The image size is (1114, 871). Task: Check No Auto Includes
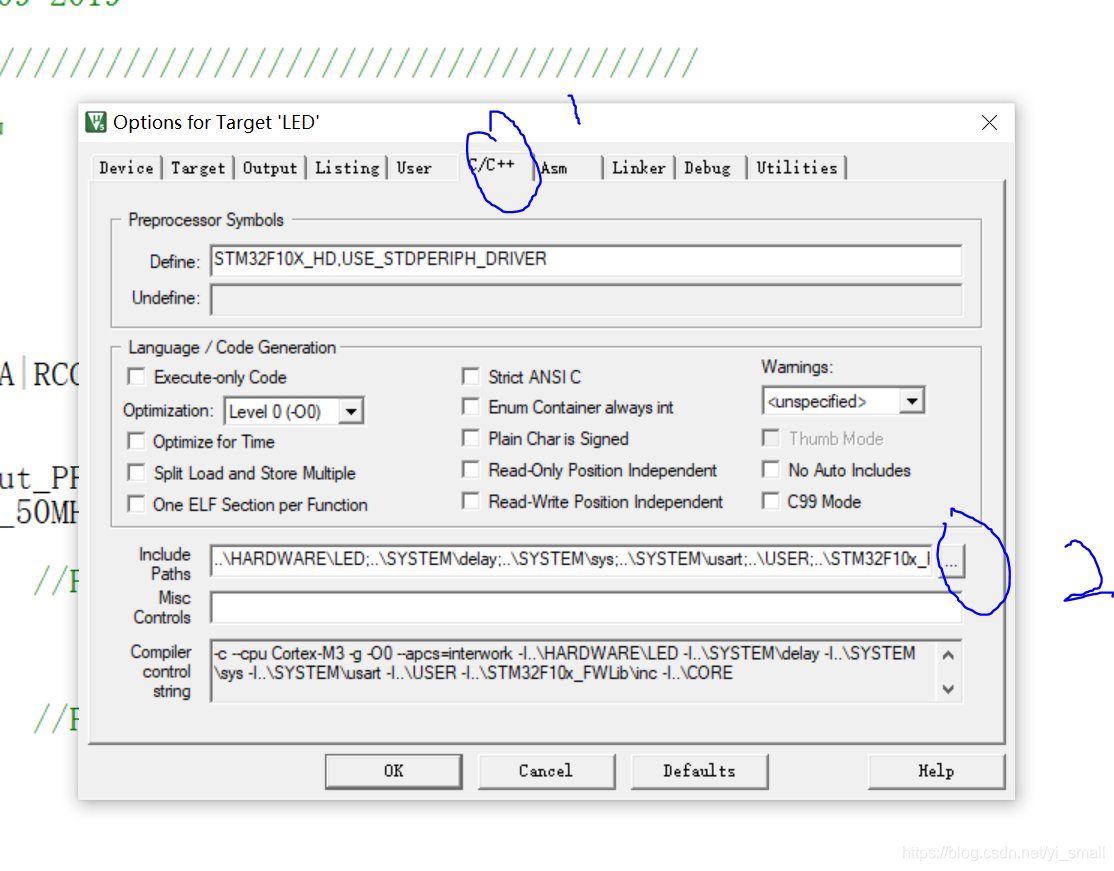771,470
